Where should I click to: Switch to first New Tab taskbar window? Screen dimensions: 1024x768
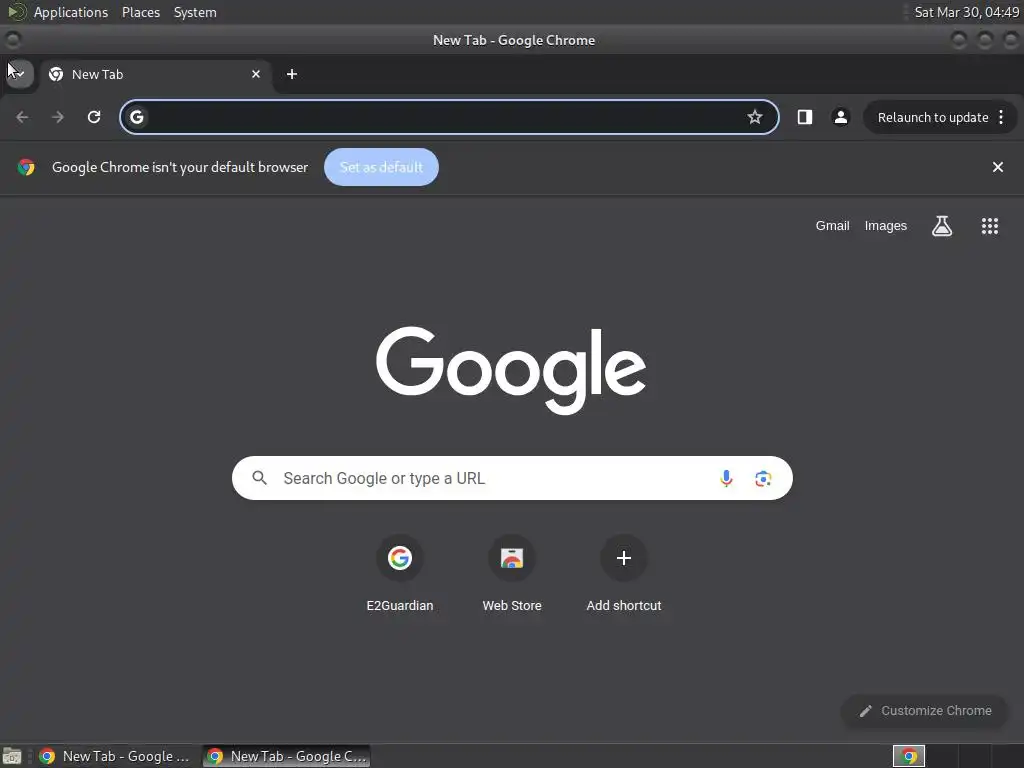point(114,756)
